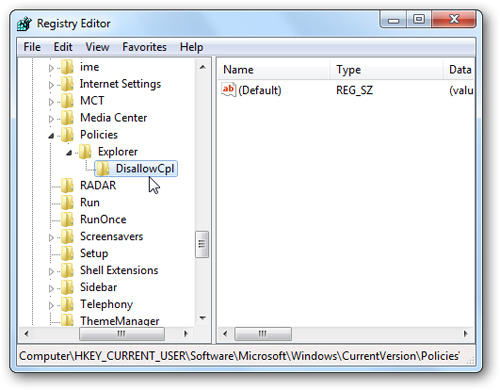
Task: Select the DisallowCpl key label
Action: tap(145, 169)
